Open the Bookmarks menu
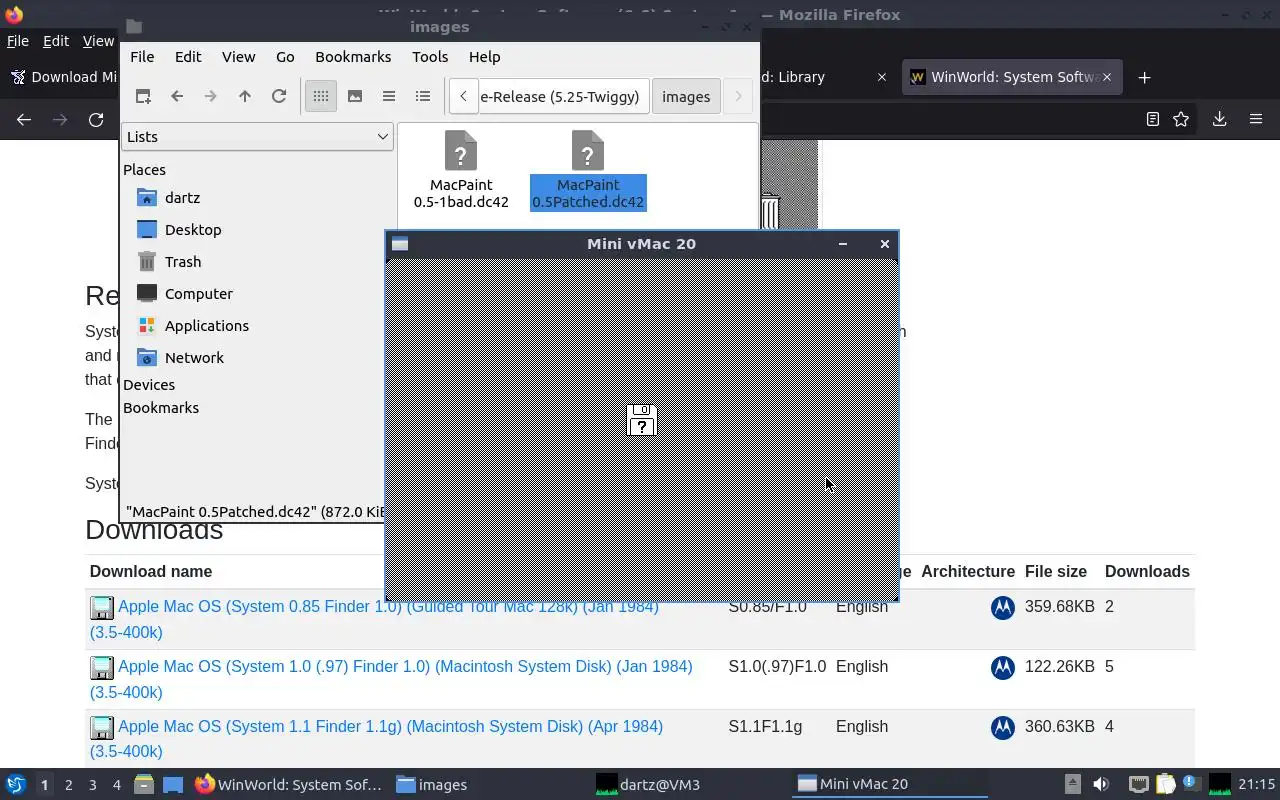This screenshot has height=800, width=1280. coord(353,57)
